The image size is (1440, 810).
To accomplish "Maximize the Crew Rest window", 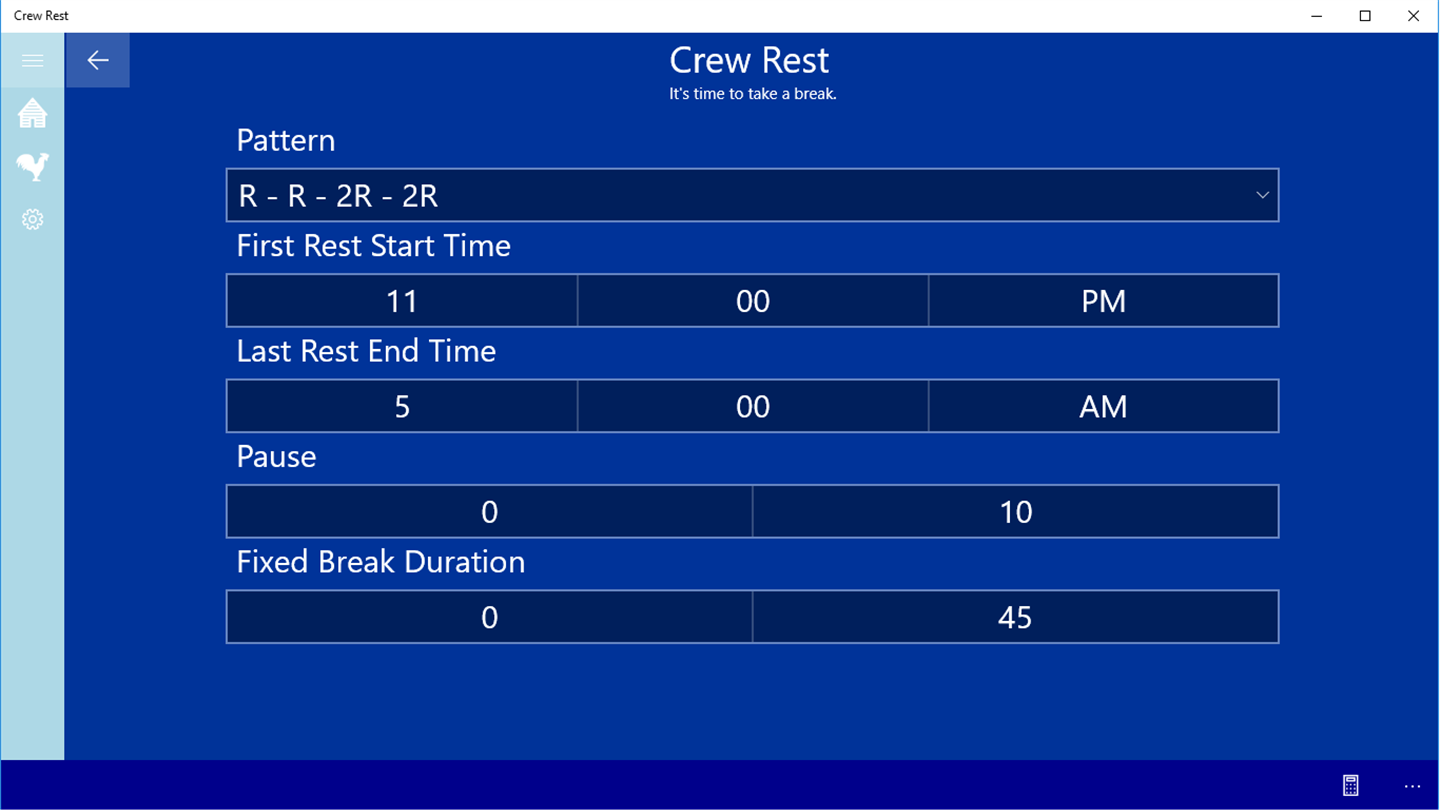I will tap(1365, 16).
